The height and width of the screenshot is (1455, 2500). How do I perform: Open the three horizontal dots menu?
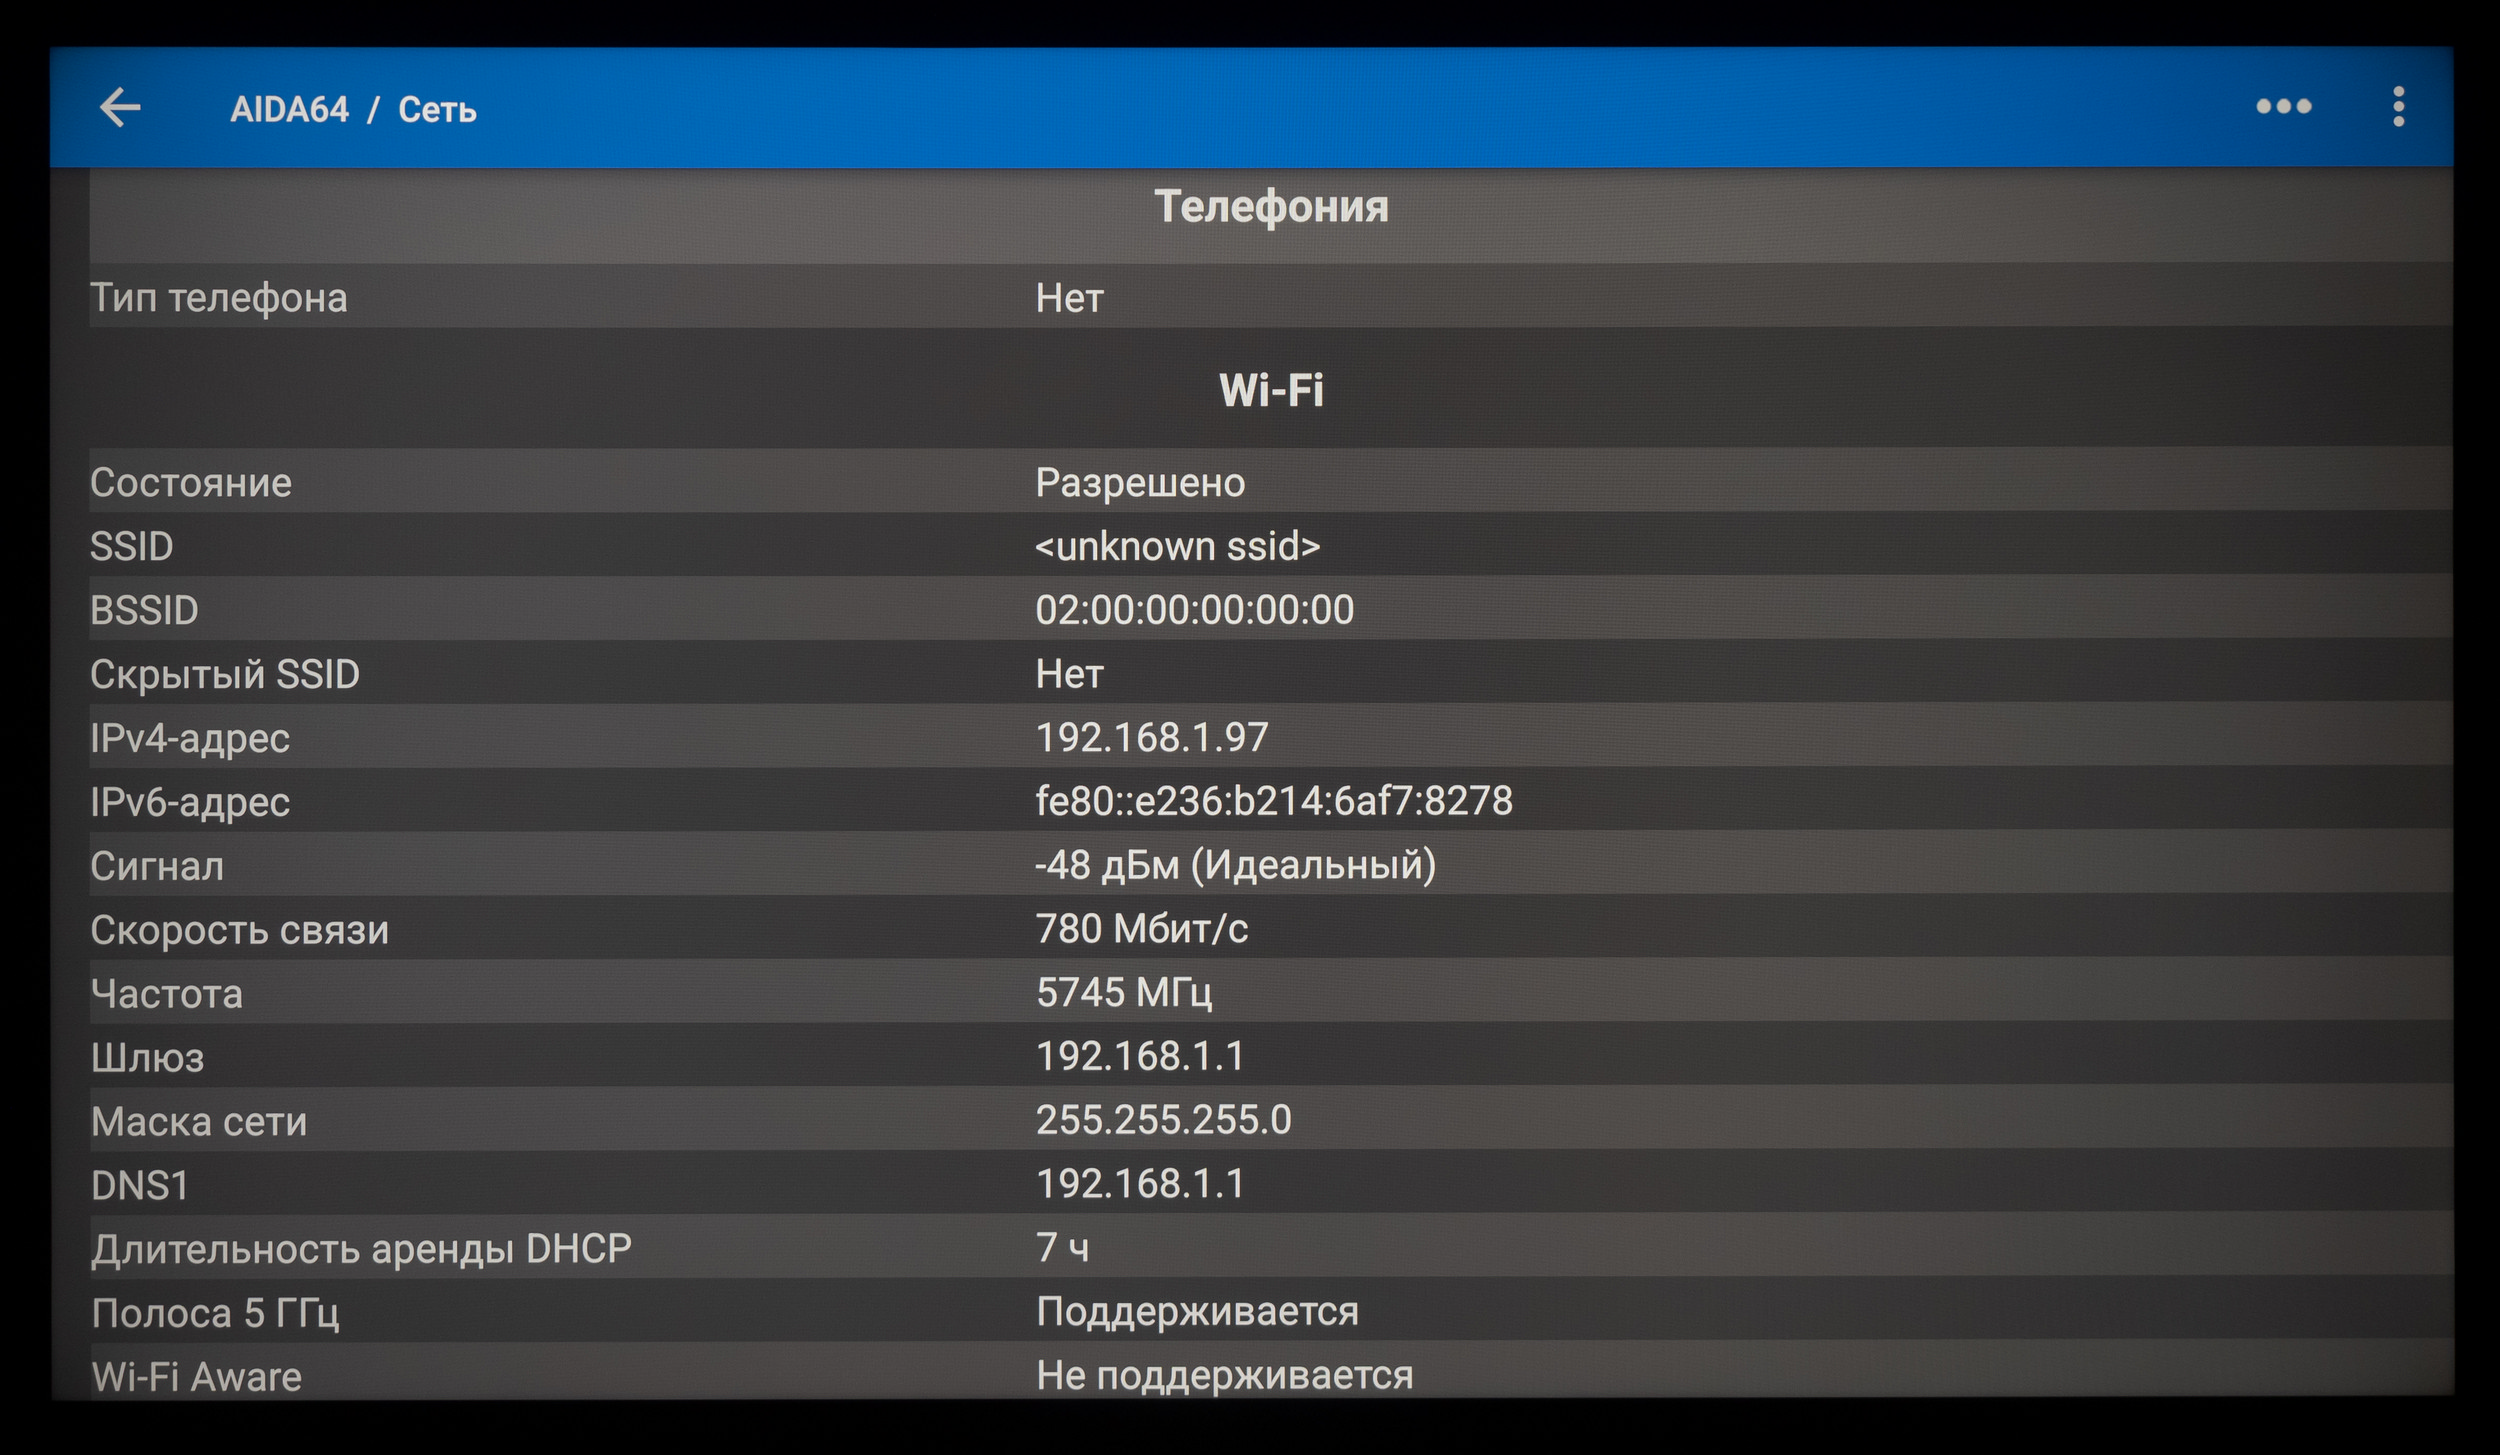pos(2283,107)
